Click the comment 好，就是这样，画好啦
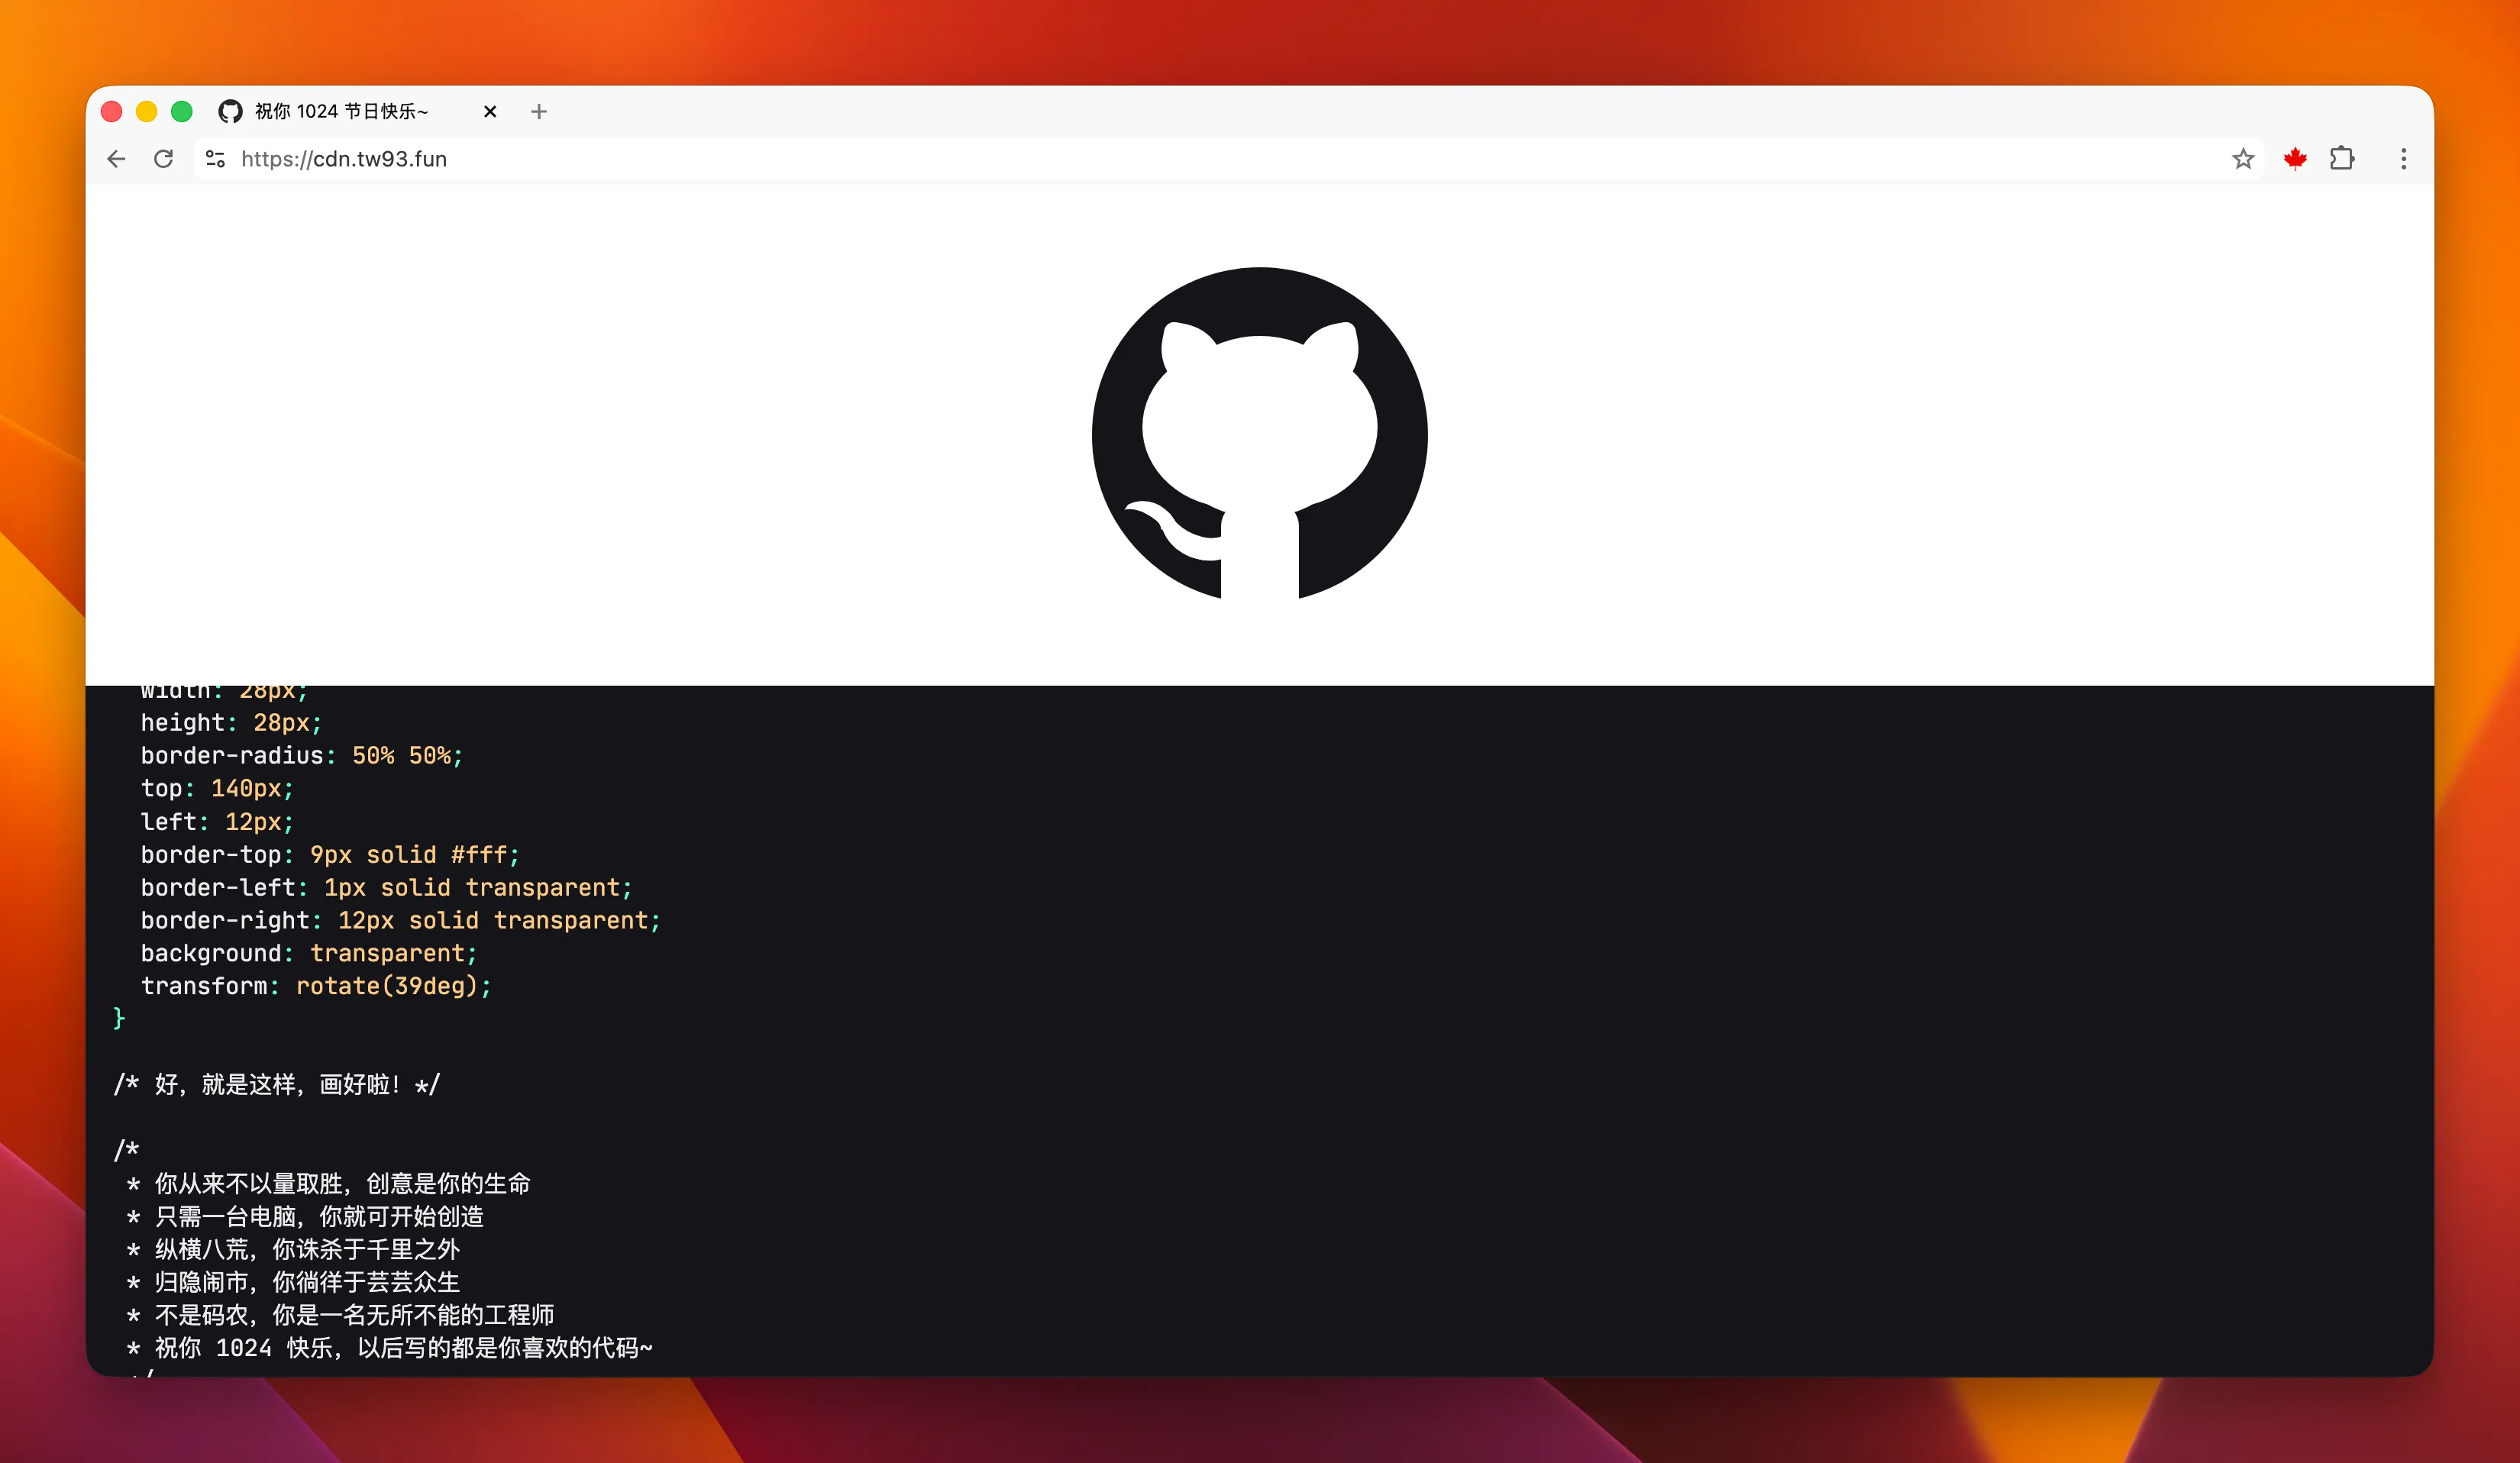 (277, 1084)
